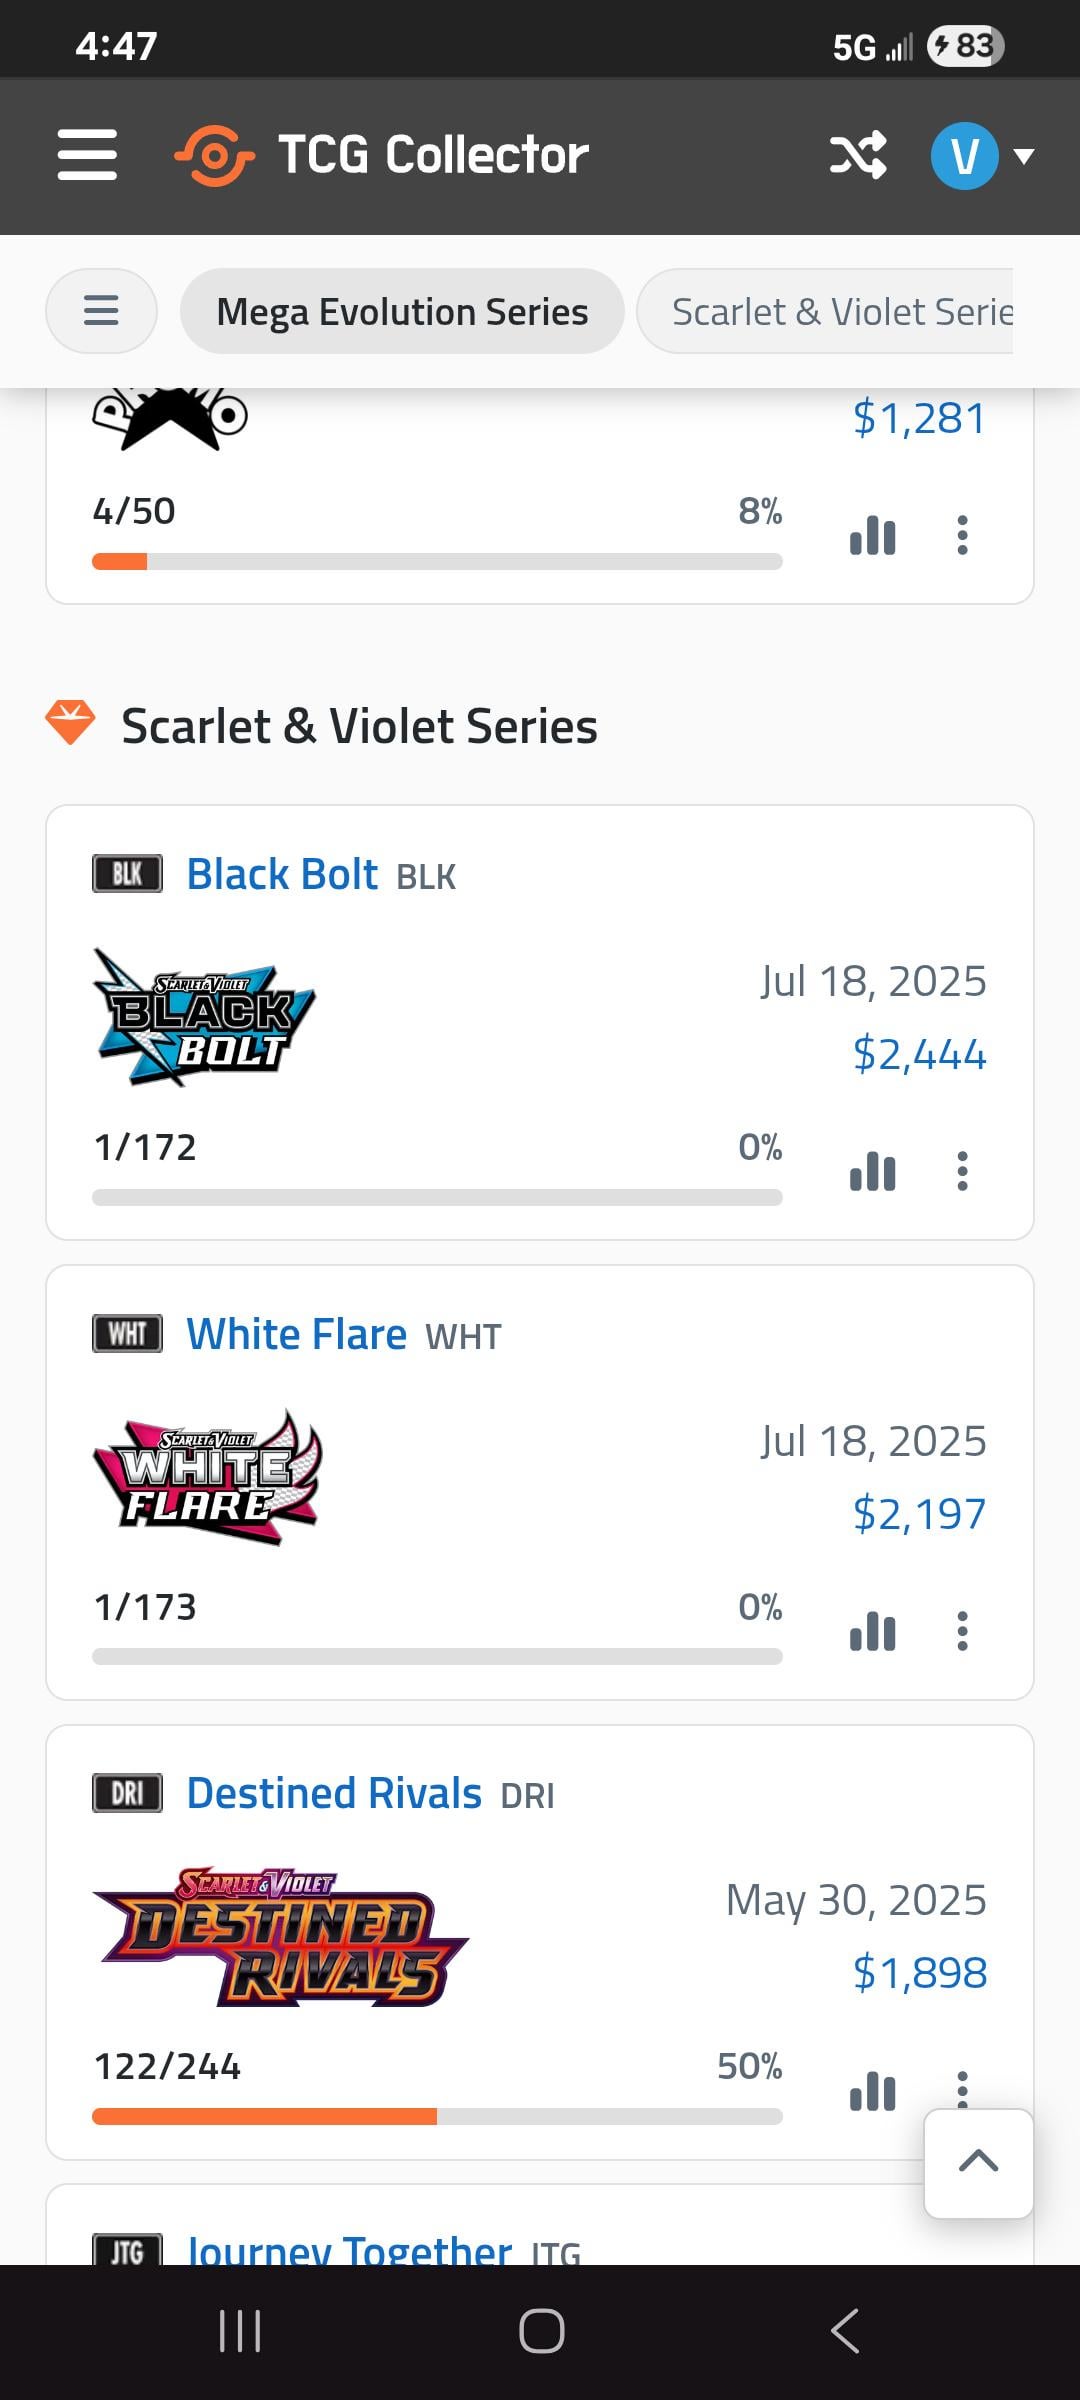Tap the shuffle random card icon
The width and height of the screenshot is (1080, 2400).
[x=858, y=155]
